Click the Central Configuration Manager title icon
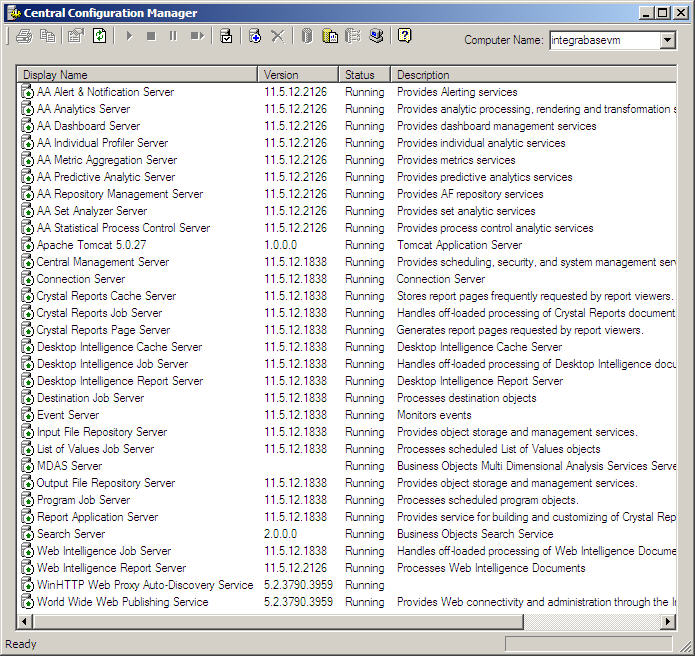The height and width of the screenshot is (656, 695). pos(14,13)
